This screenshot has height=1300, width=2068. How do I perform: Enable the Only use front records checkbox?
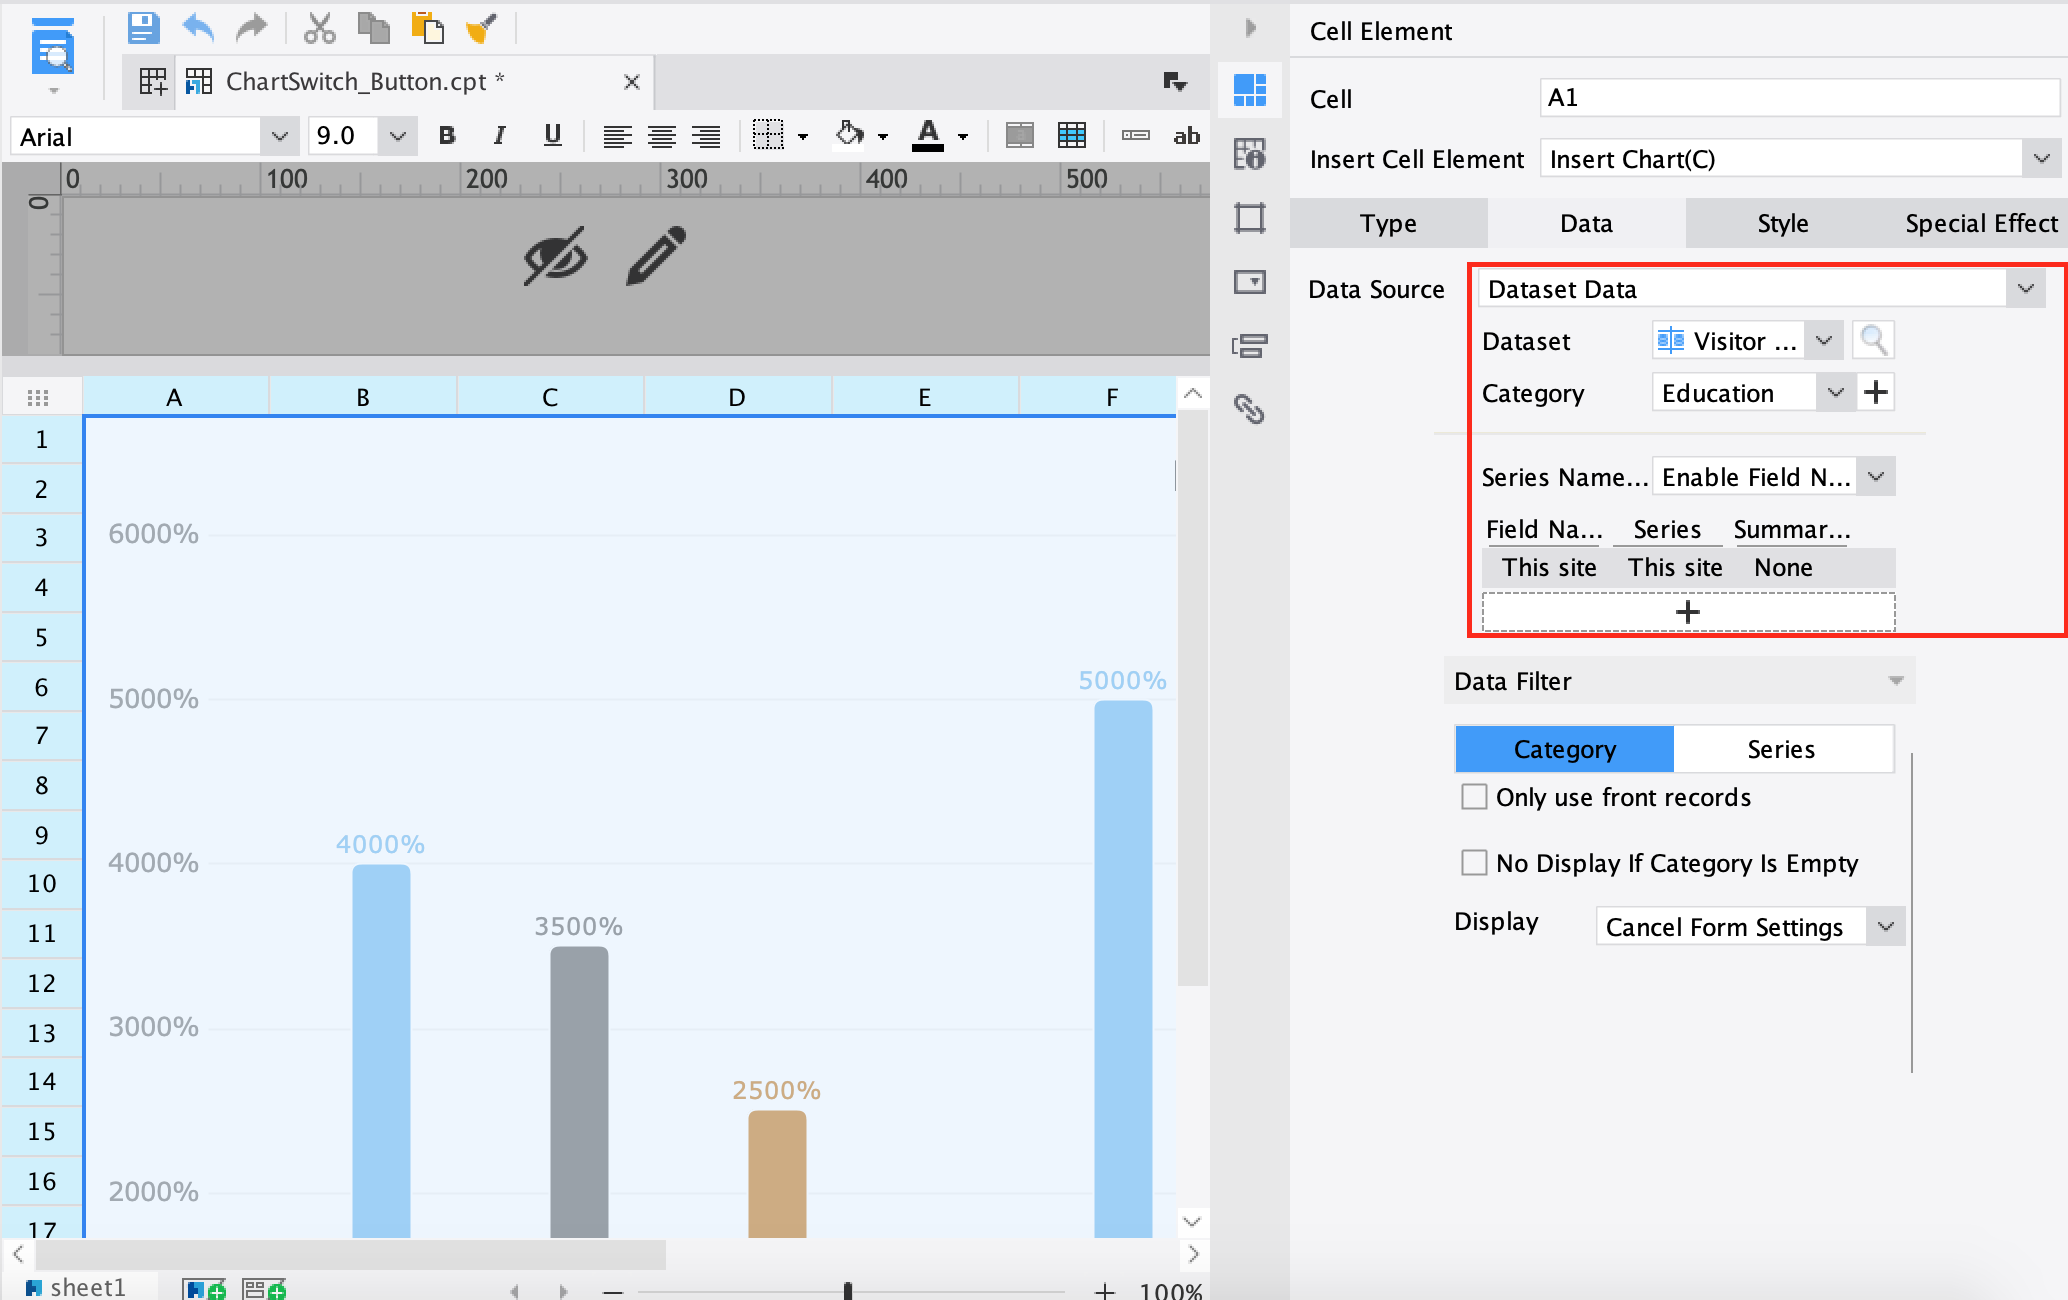pyautogui.click(x=1474, y=797)
